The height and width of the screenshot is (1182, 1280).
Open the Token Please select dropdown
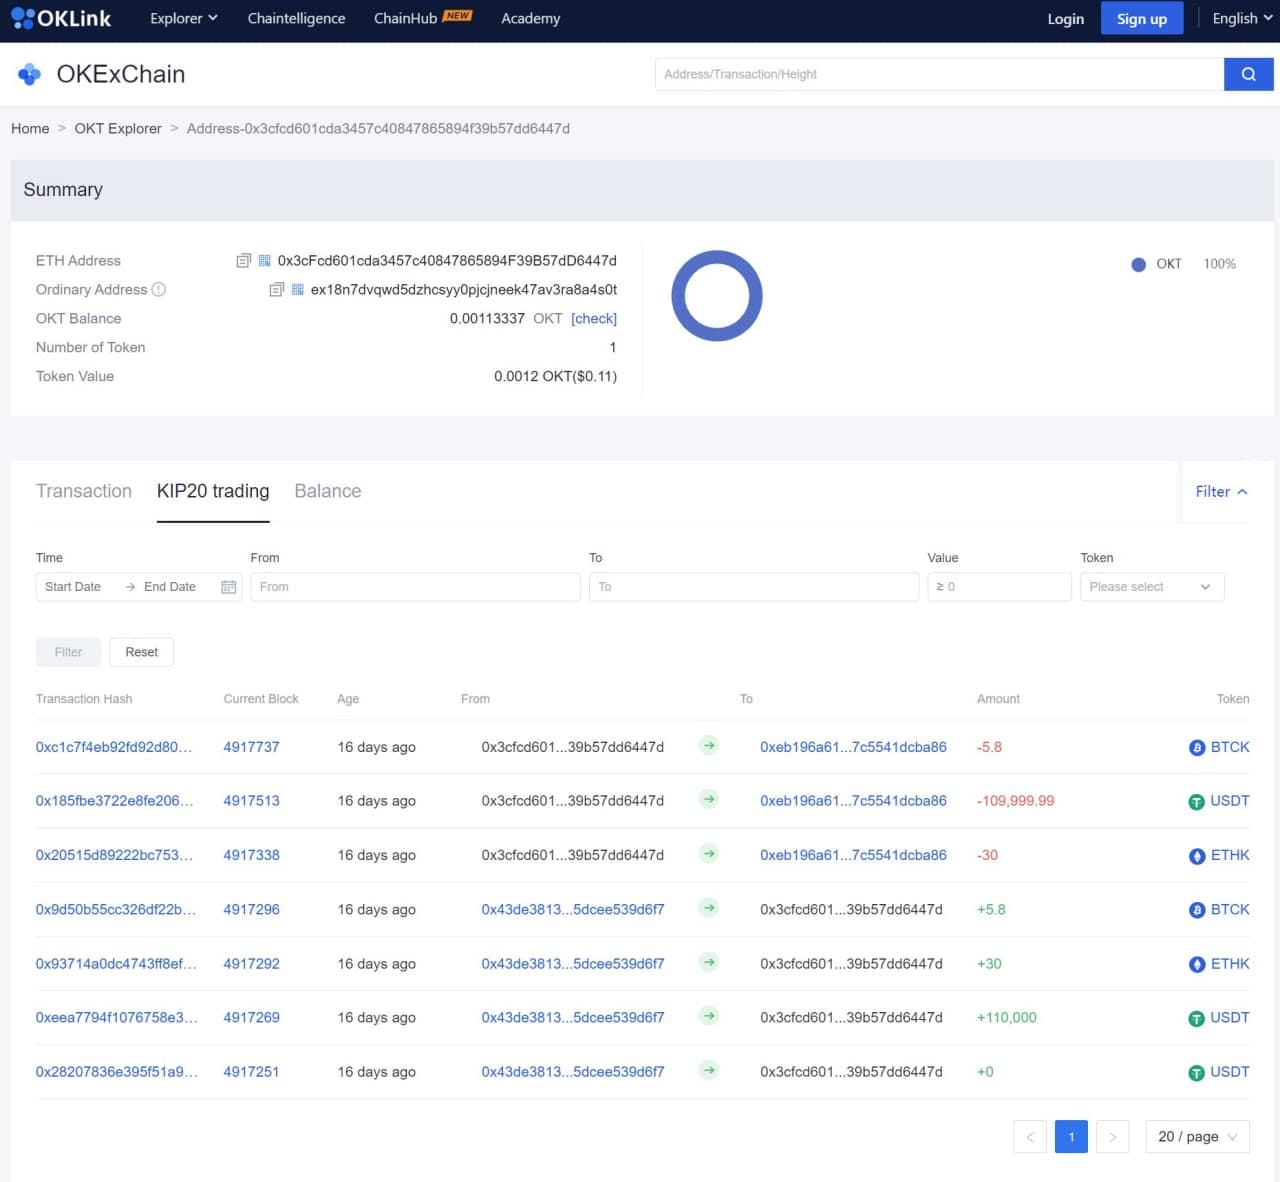[x=1152, y=587]
